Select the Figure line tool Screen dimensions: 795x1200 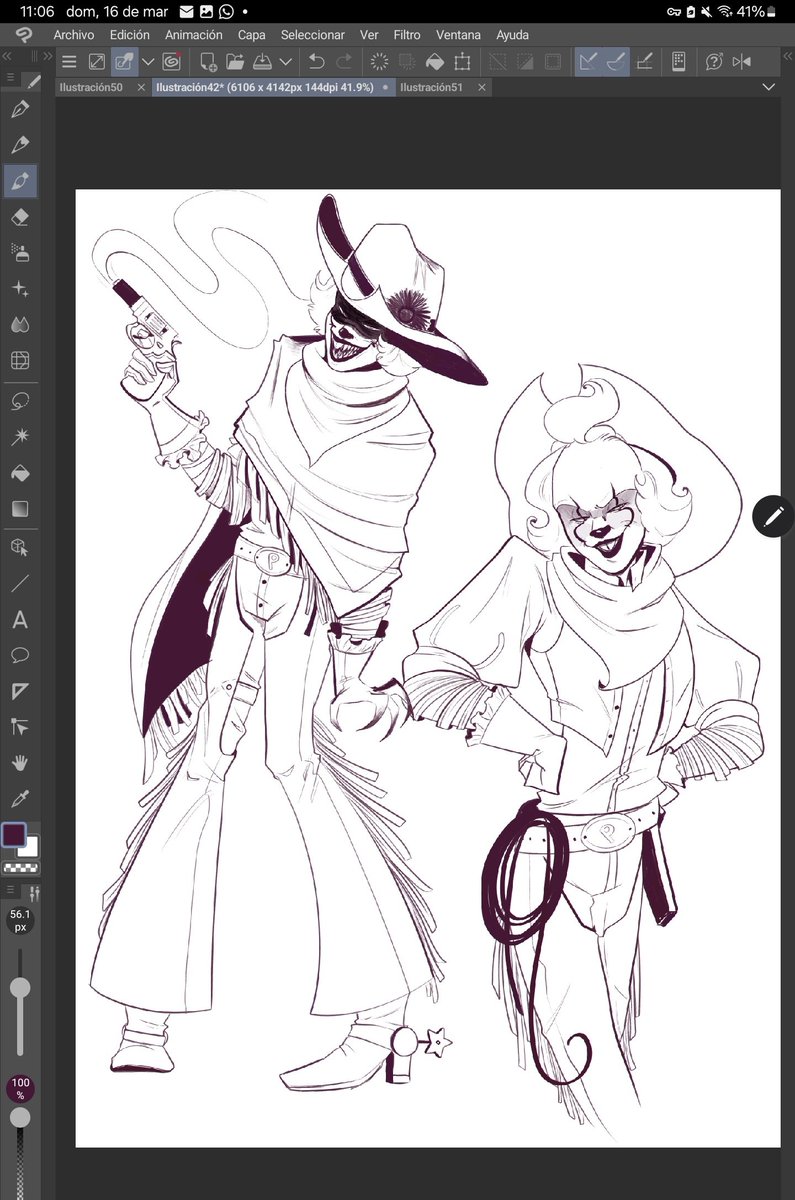20,583
